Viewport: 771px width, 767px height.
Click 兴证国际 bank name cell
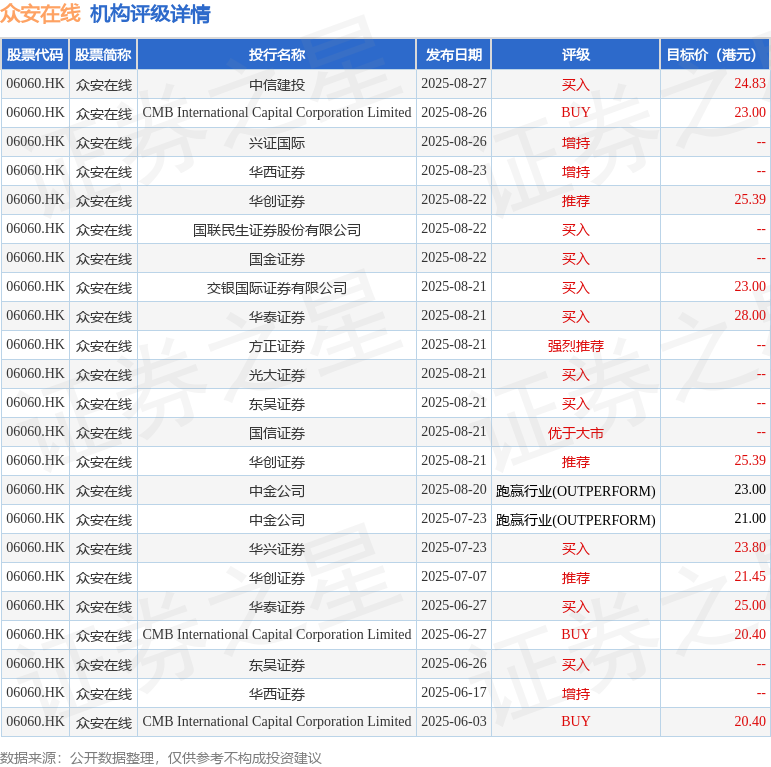(x=277, y=143)
